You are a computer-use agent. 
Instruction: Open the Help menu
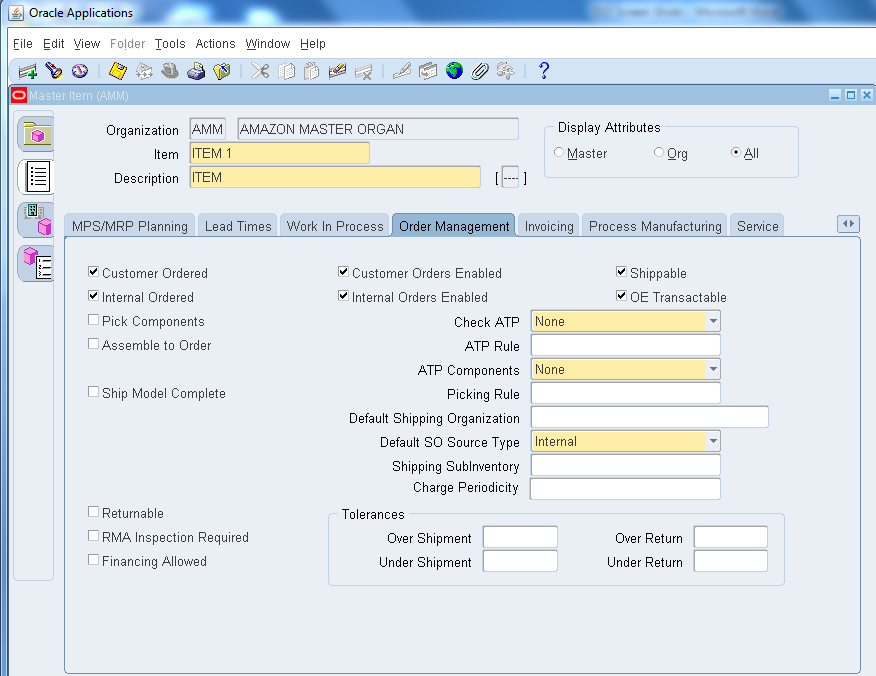pyautogui.click(x=312, y=44)
